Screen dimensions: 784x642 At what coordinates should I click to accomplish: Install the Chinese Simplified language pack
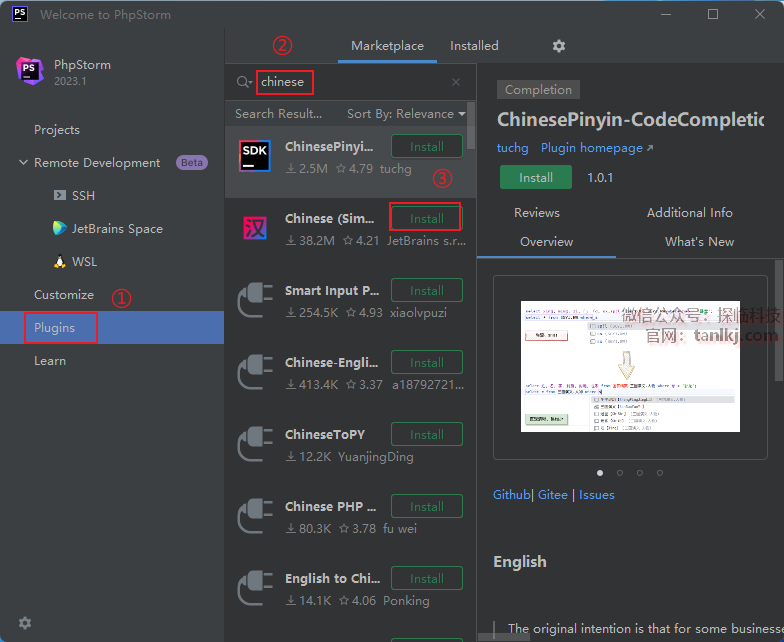(426, 218)
